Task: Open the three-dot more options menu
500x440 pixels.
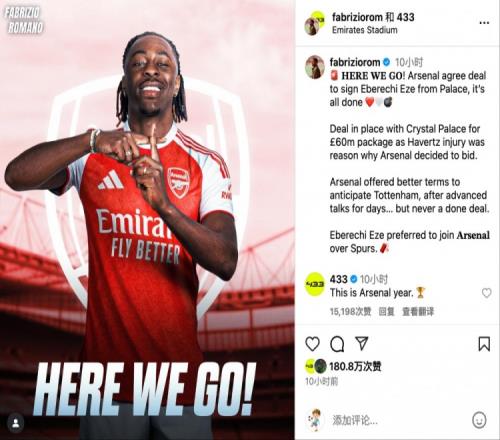Action: [484, 23]
